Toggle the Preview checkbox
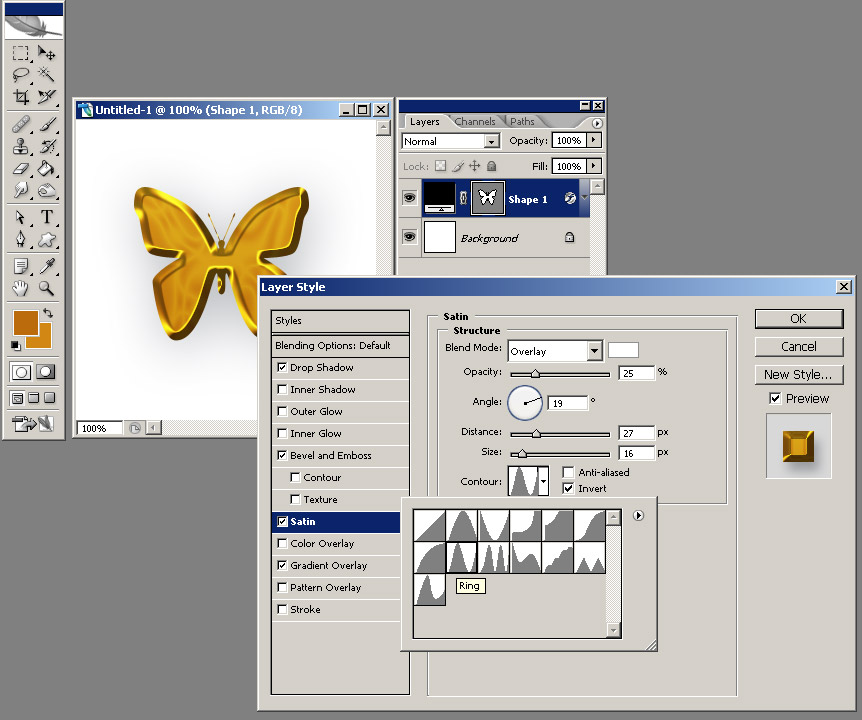862x720 pixels. click(x=775, y=398)
